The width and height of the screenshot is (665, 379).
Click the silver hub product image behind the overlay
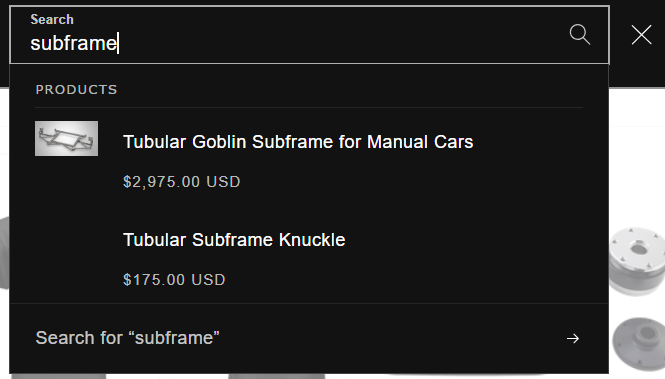(637, 261)
